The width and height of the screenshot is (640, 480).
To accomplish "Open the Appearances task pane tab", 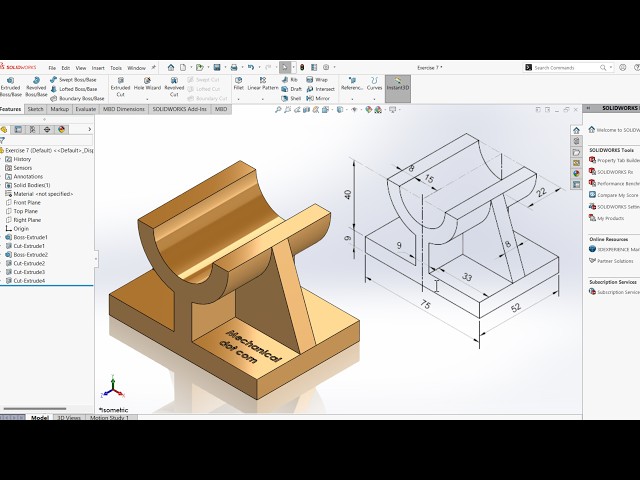I will pos(576,173).
